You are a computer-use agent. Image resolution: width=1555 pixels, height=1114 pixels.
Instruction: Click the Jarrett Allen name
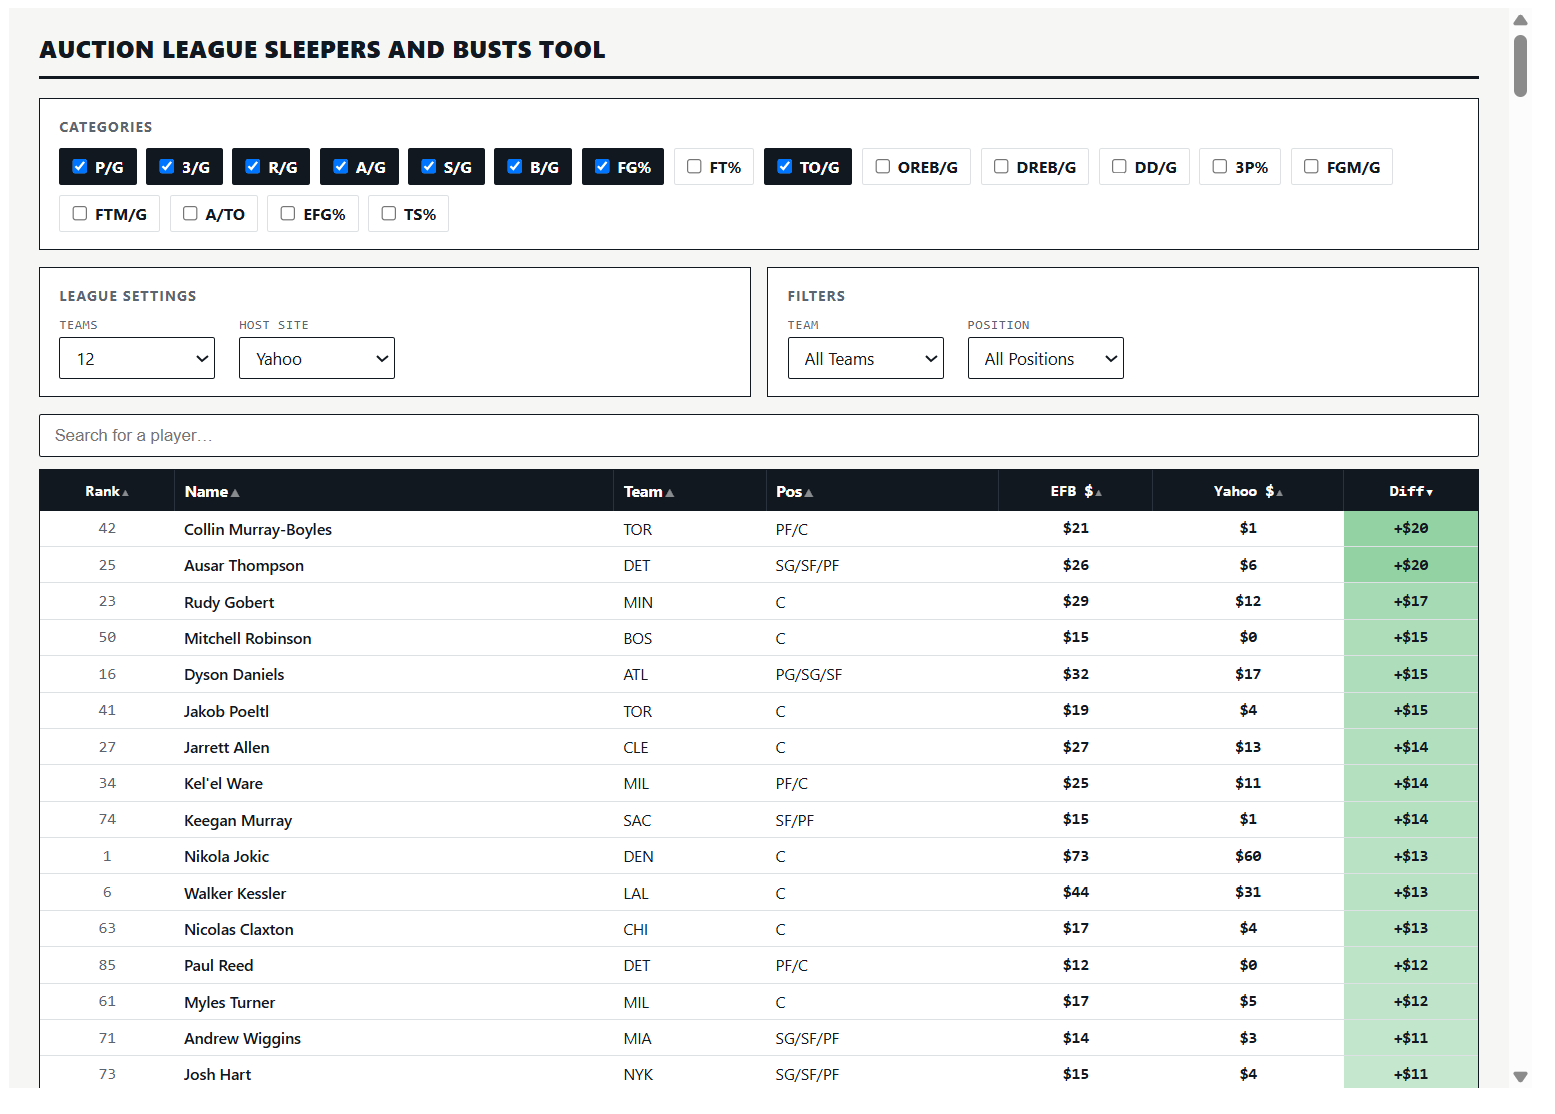point(227,747)
